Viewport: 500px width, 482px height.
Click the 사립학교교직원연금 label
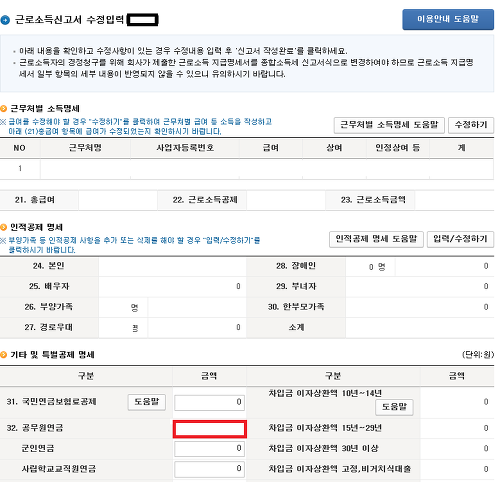pos(59,469)
